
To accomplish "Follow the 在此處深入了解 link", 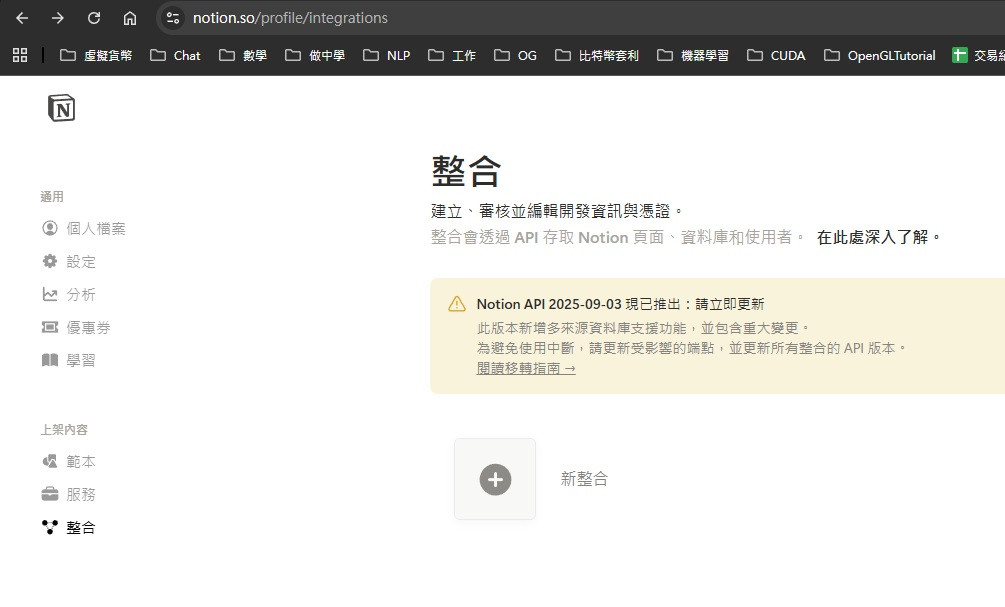I will pyautogui.click(x=878, y=237).
